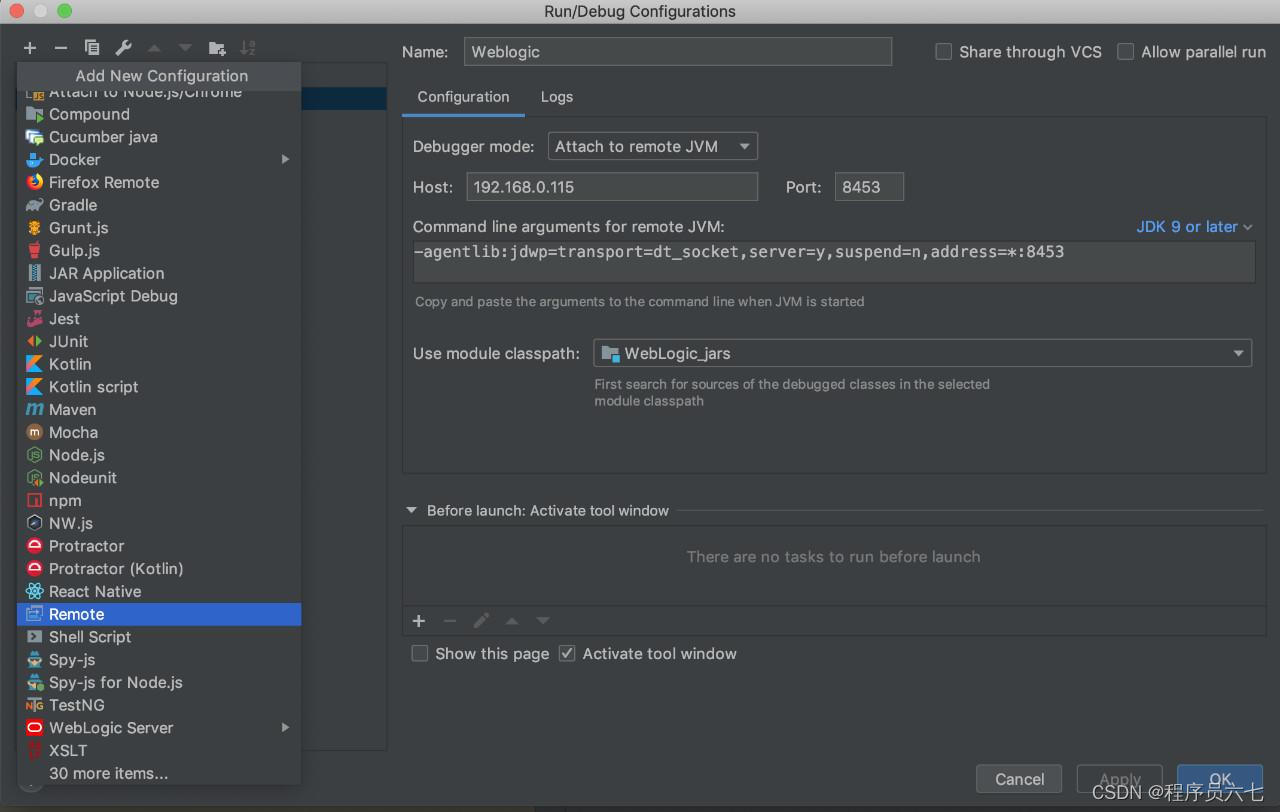Click the Mocha icon

point(35,432)
